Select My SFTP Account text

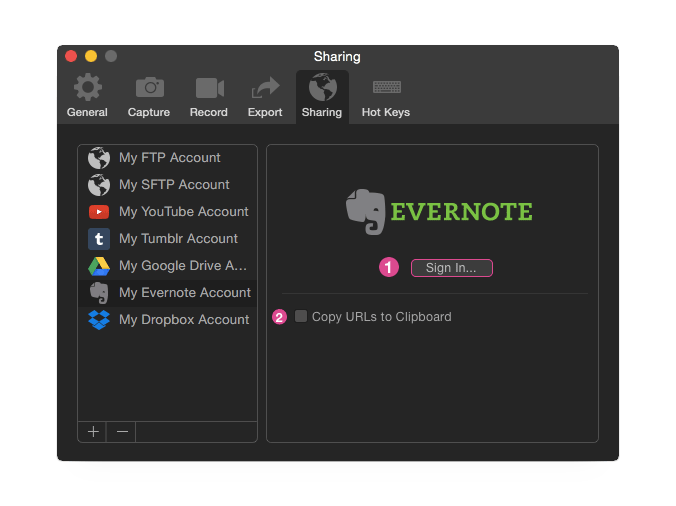174,185
